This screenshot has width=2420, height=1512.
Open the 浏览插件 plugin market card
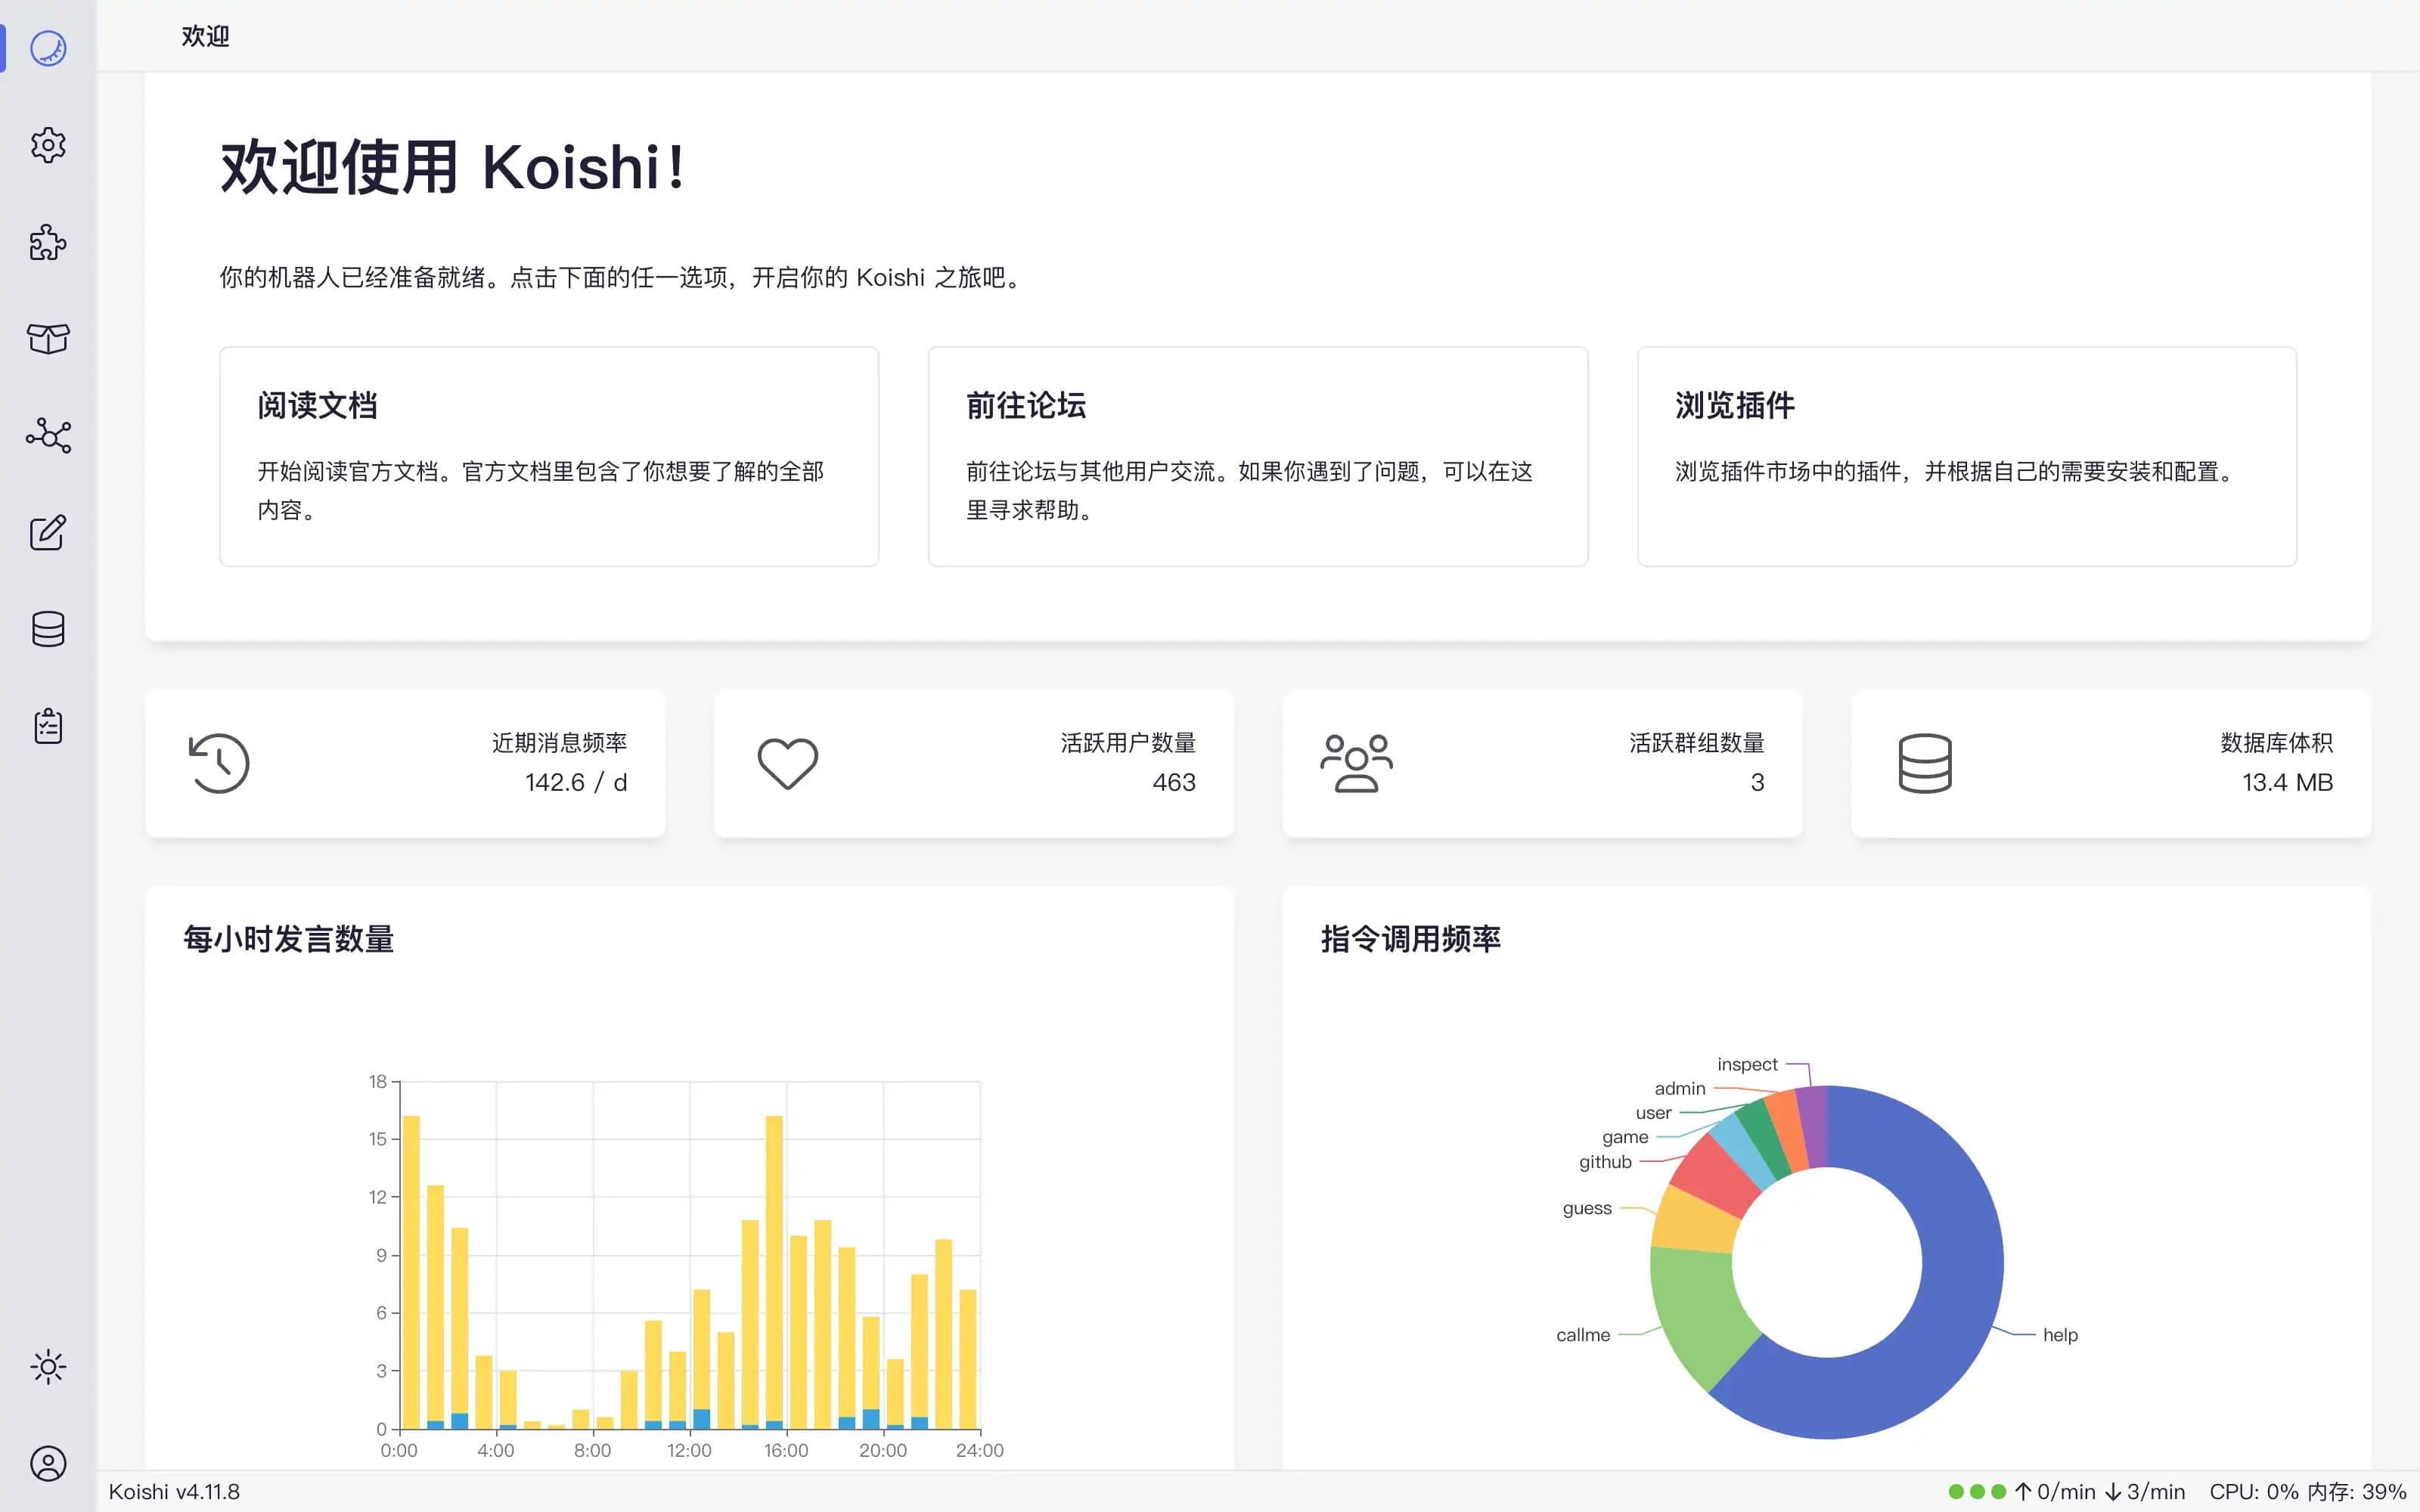tap(1966, 456)
